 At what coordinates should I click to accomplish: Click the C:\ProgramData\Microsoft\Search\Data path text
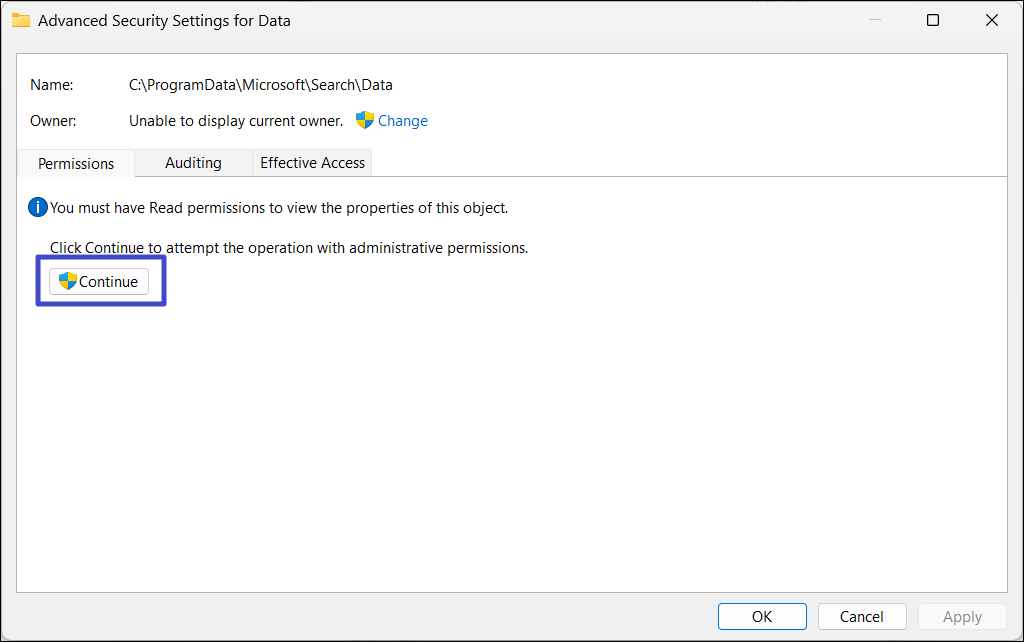coord(260,85)
